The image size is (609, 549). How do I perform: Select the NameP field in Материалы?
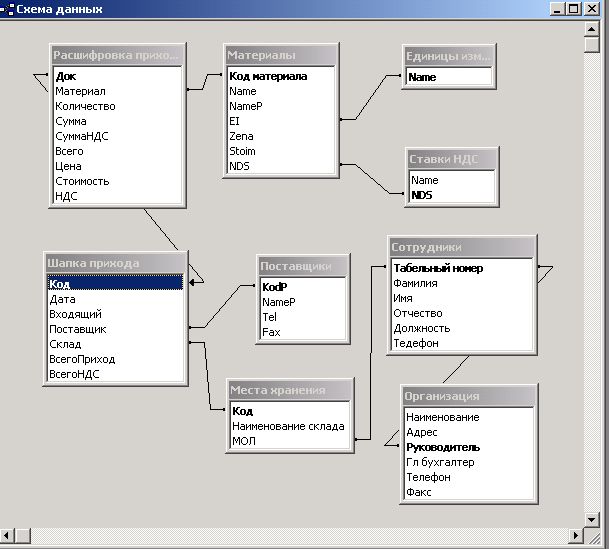281,106
